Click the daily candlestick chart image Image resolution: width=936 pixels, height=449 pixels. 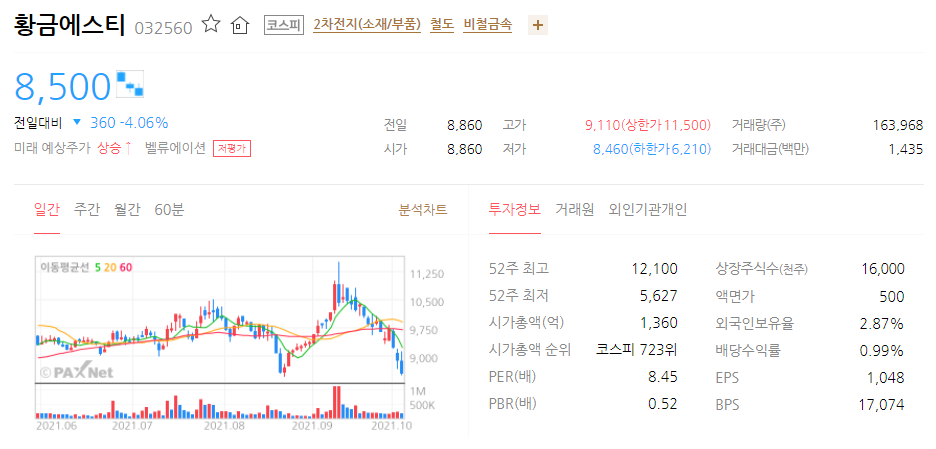tap(220, 319)
